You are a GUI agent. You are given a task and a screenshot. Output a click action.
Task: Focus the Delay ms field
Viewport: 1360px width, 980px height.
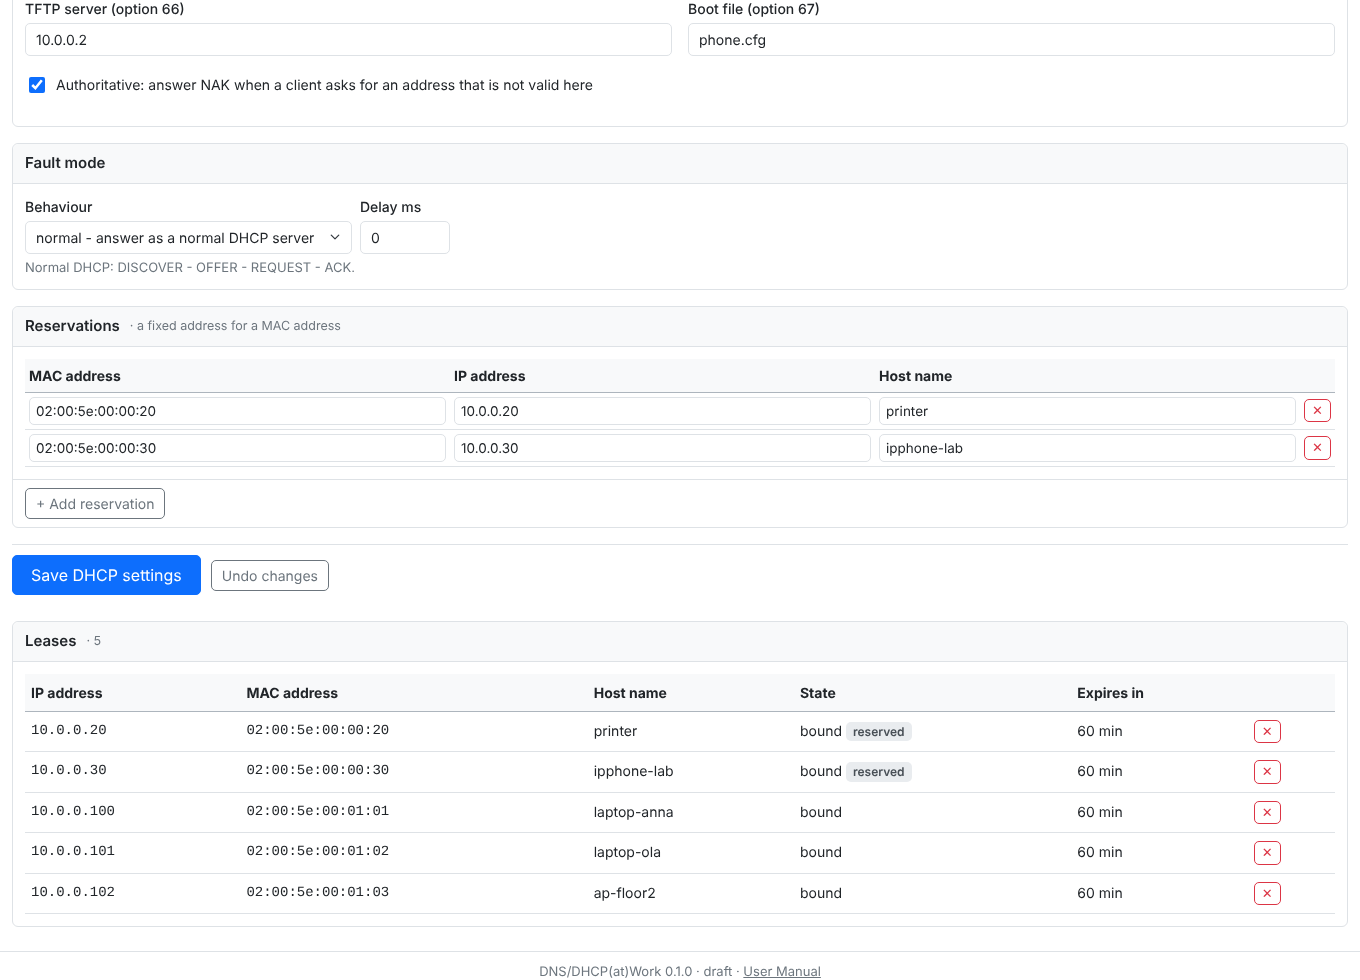(x=405, y=238)
